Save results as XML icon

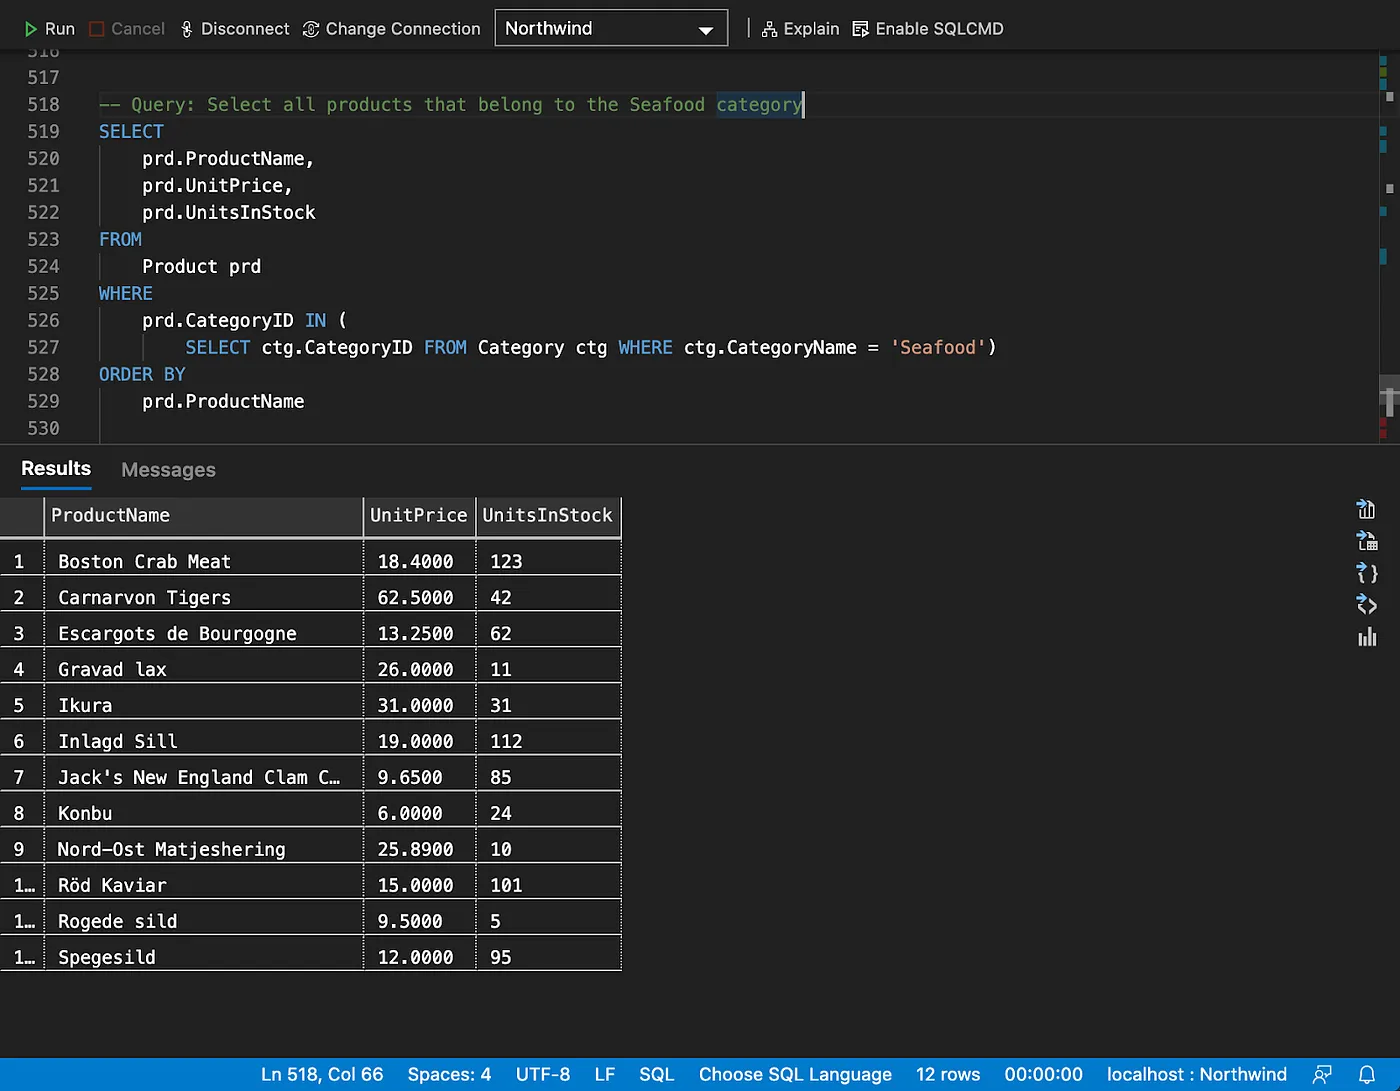(1366, 605)
